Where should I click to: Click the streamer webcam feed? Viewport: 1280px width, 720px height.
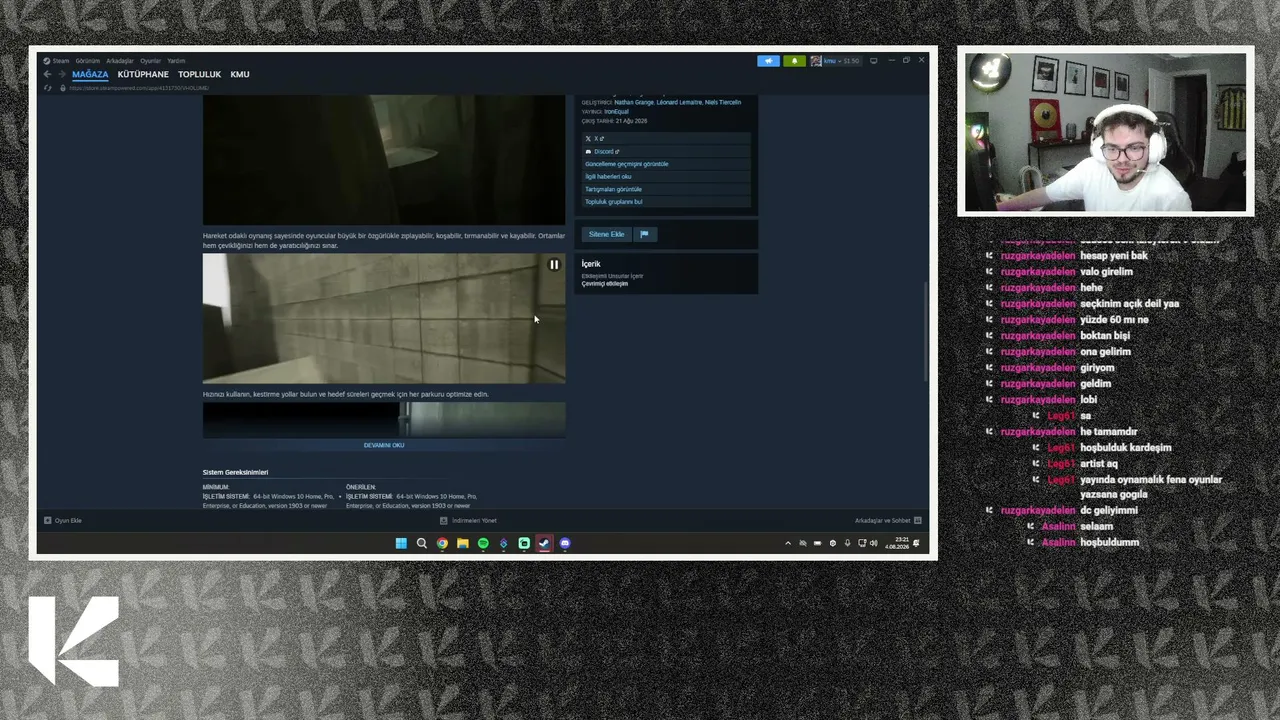tap(1105, 131)
